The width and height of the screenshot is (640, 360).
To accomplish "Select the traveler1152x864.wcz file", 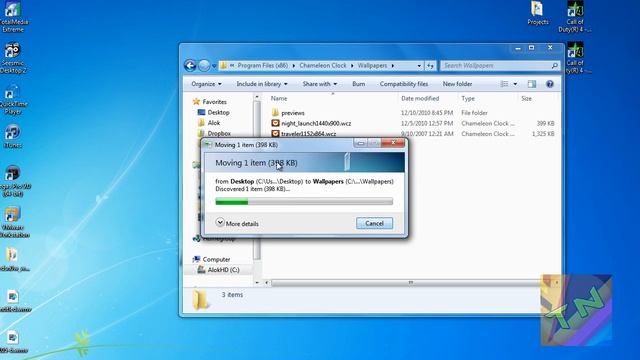I will (304, 134).
